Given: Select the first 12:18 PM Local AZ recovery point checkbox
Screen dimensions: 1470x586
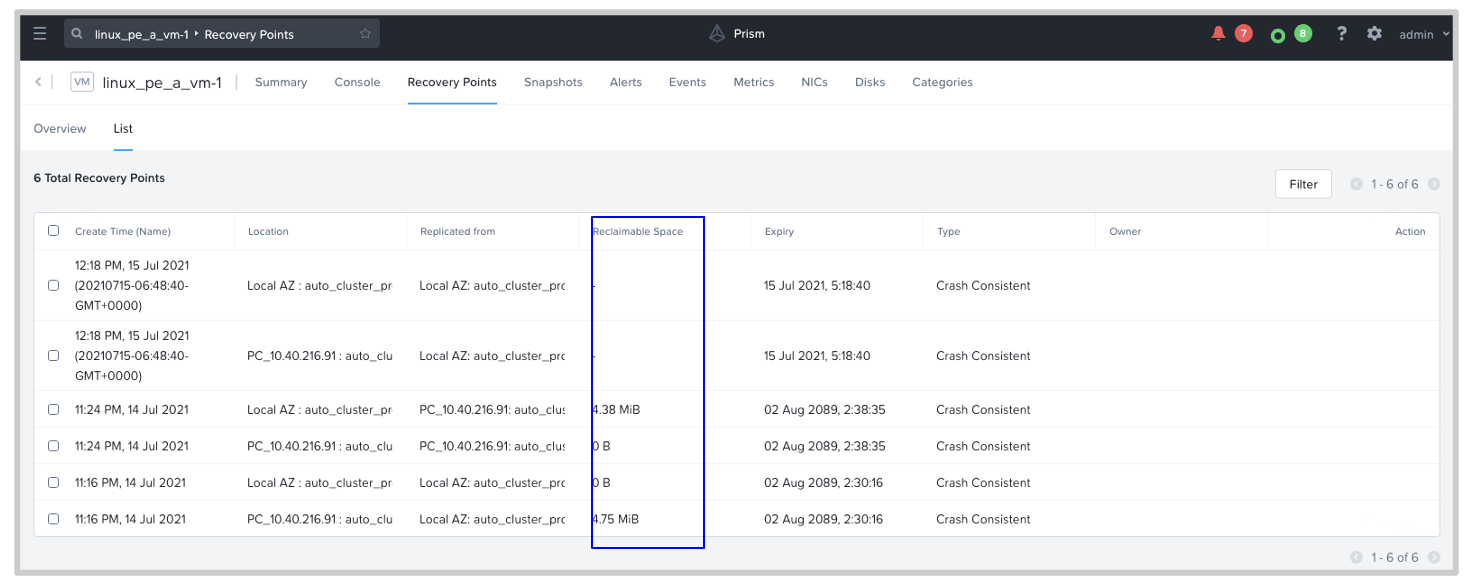Looking at the screenshot, I should coord(54,285).
